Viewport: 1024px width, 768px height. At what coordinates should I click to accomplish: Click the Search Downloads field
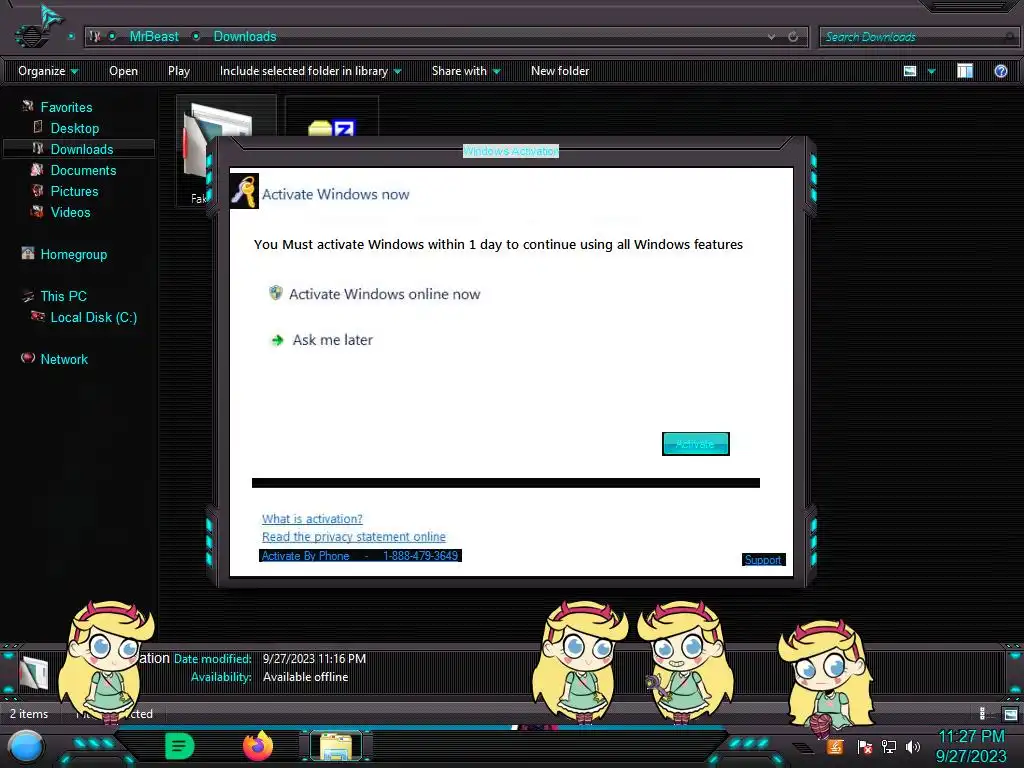coord(917,37)
